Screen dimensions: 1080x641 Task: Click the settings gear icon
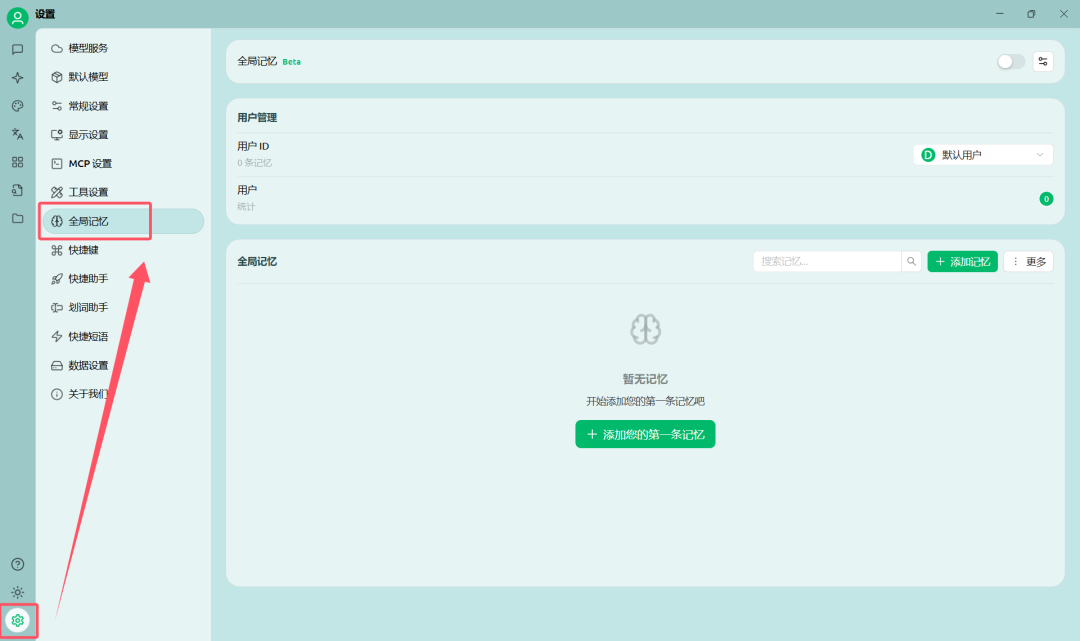pyautogui.click(x=18, y=620)
